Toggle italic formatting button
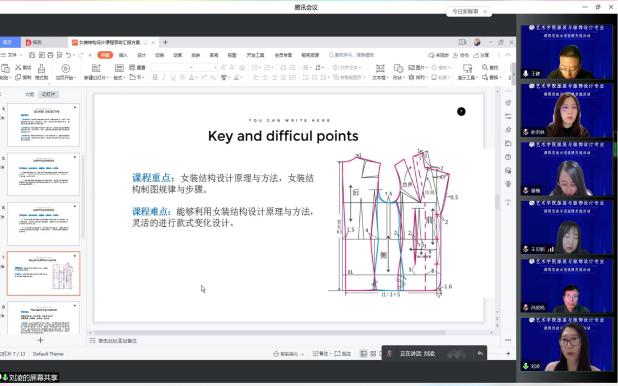The height and width of the screenshot is (386, 618). tap(164, 77)
